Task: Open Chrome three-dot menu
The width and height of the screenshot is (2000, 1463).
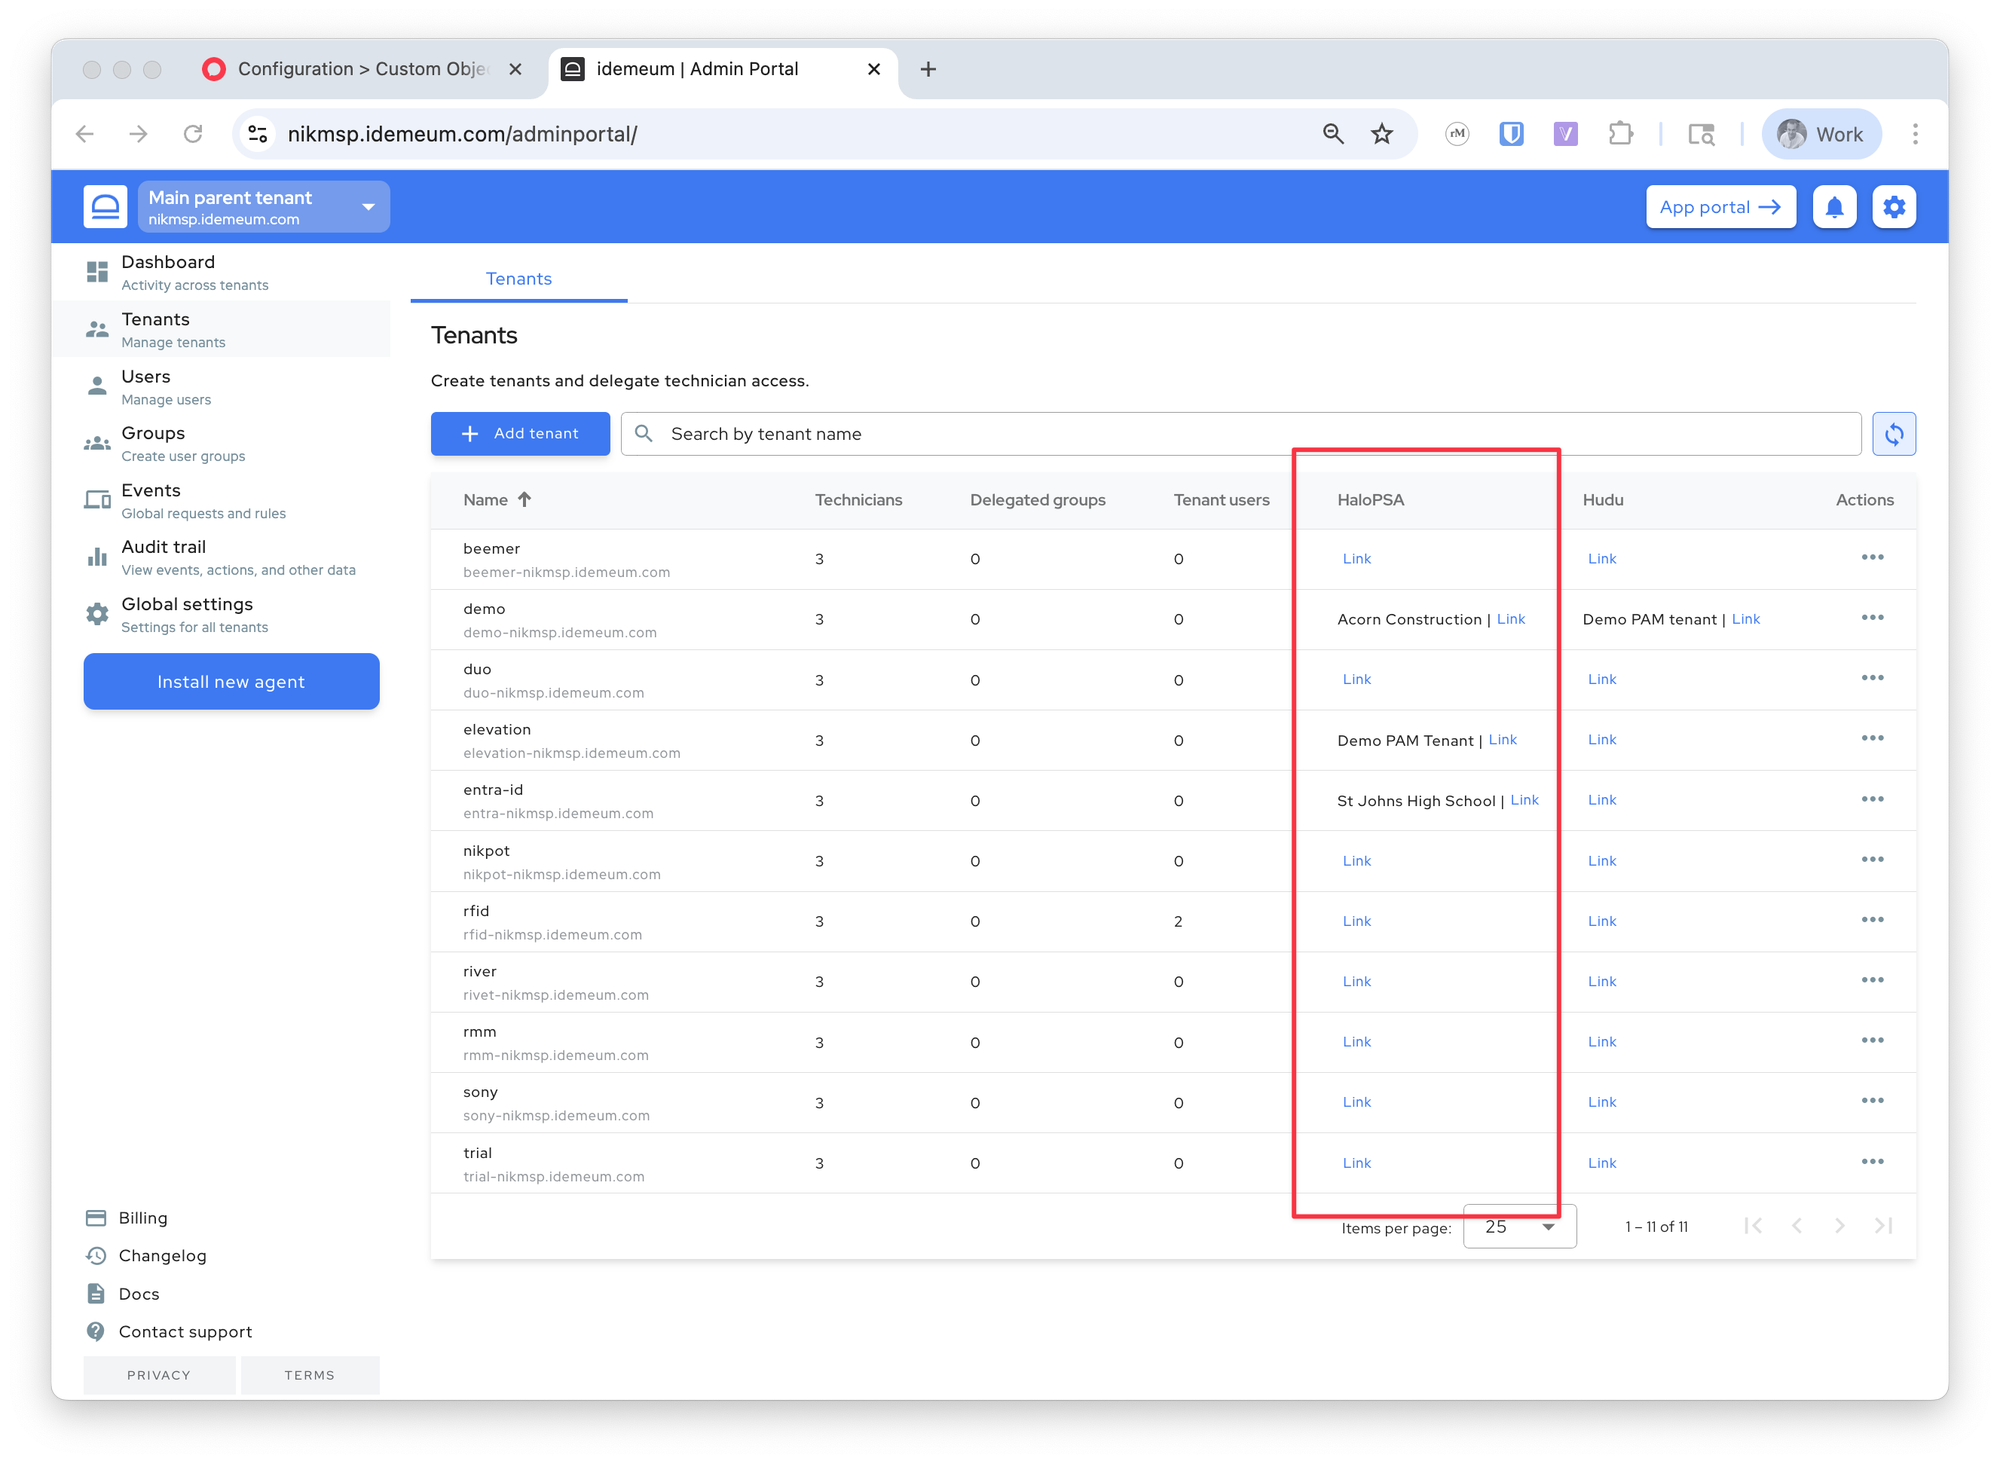Action: (1915, 134)
